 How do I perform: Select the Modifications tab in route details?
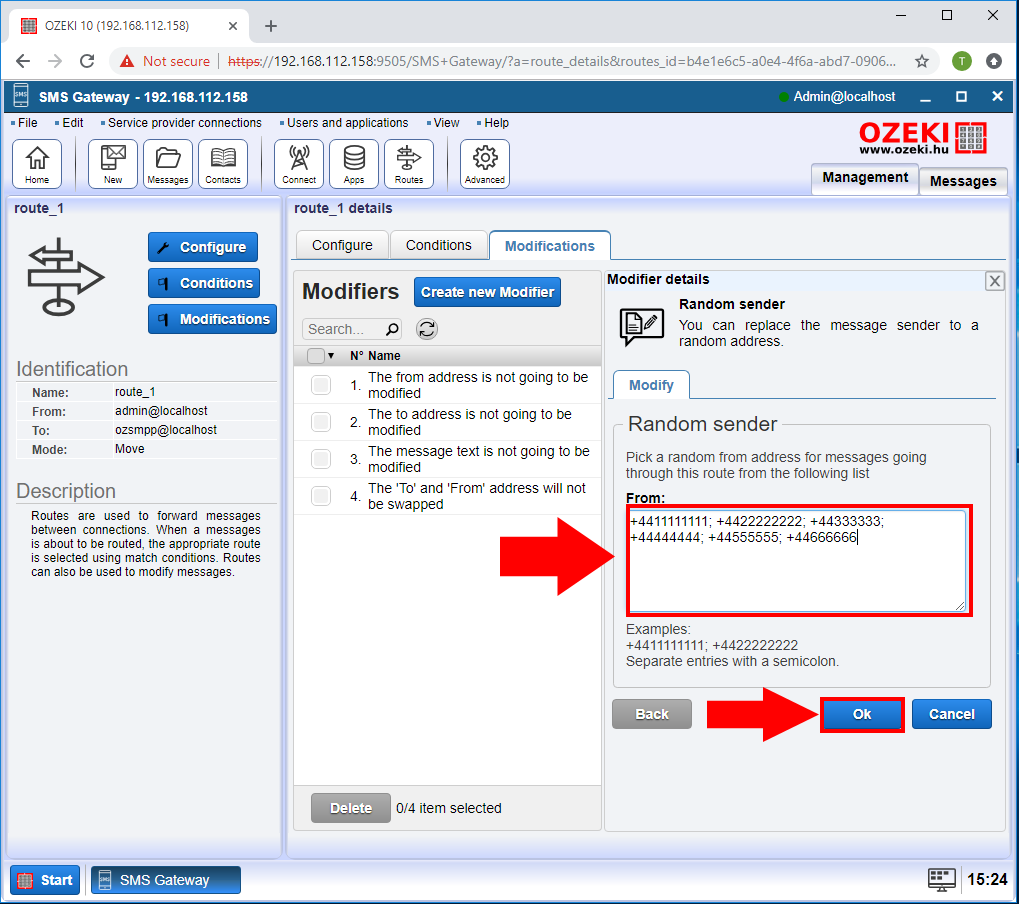(550, 246)
